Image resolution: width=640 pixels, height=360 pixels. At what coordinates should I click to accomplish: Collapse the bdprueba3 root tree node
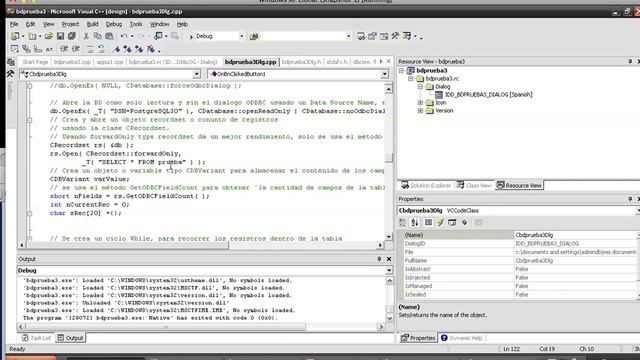pyautogui.click(x=402, y=71)
